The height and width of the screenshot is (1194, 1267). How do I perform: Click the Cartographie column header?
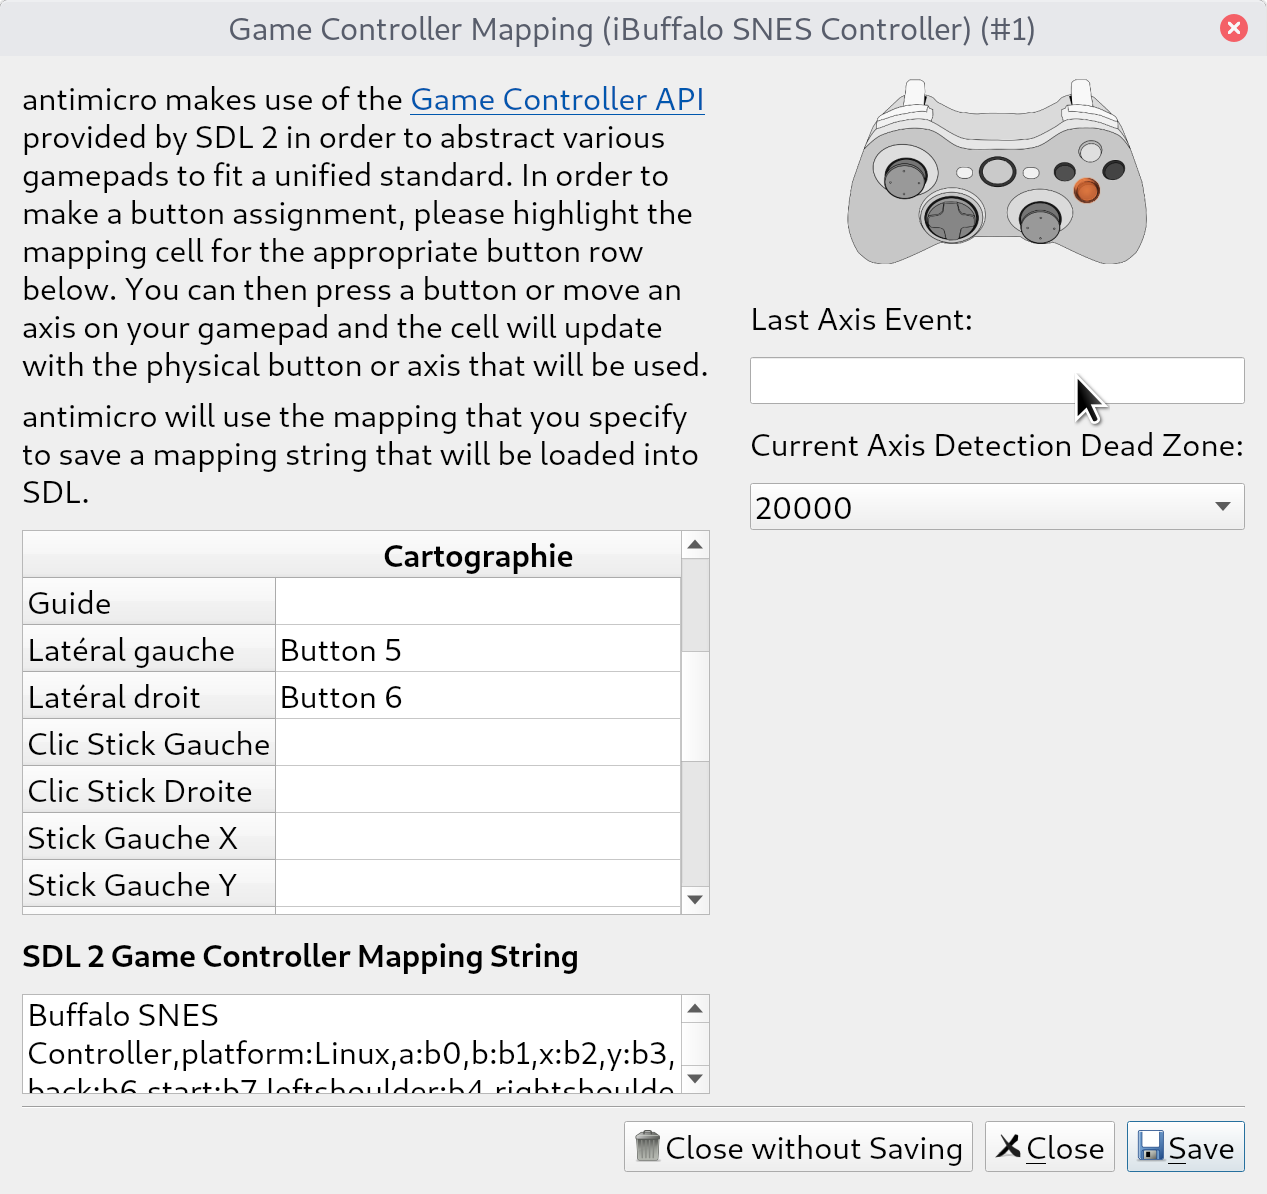(x=477, y=556)
